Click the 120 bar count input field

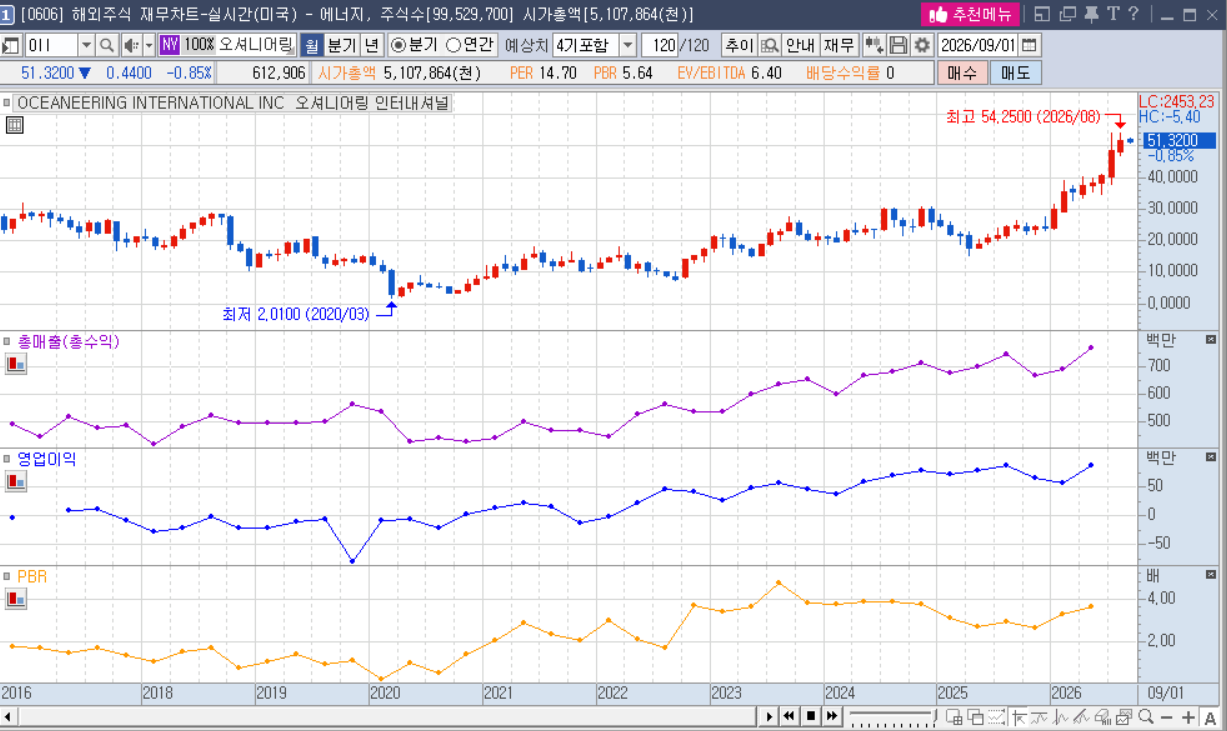click(x=660, y=45)
